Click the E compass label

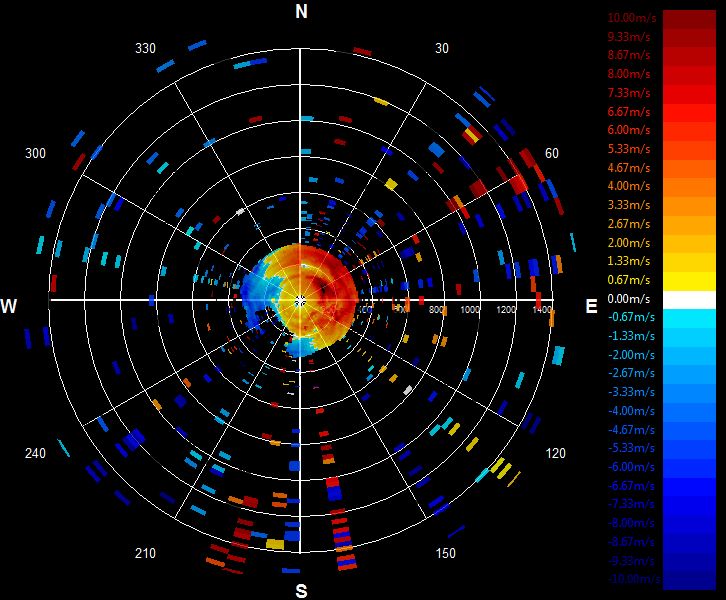click(x=591, y=306)
